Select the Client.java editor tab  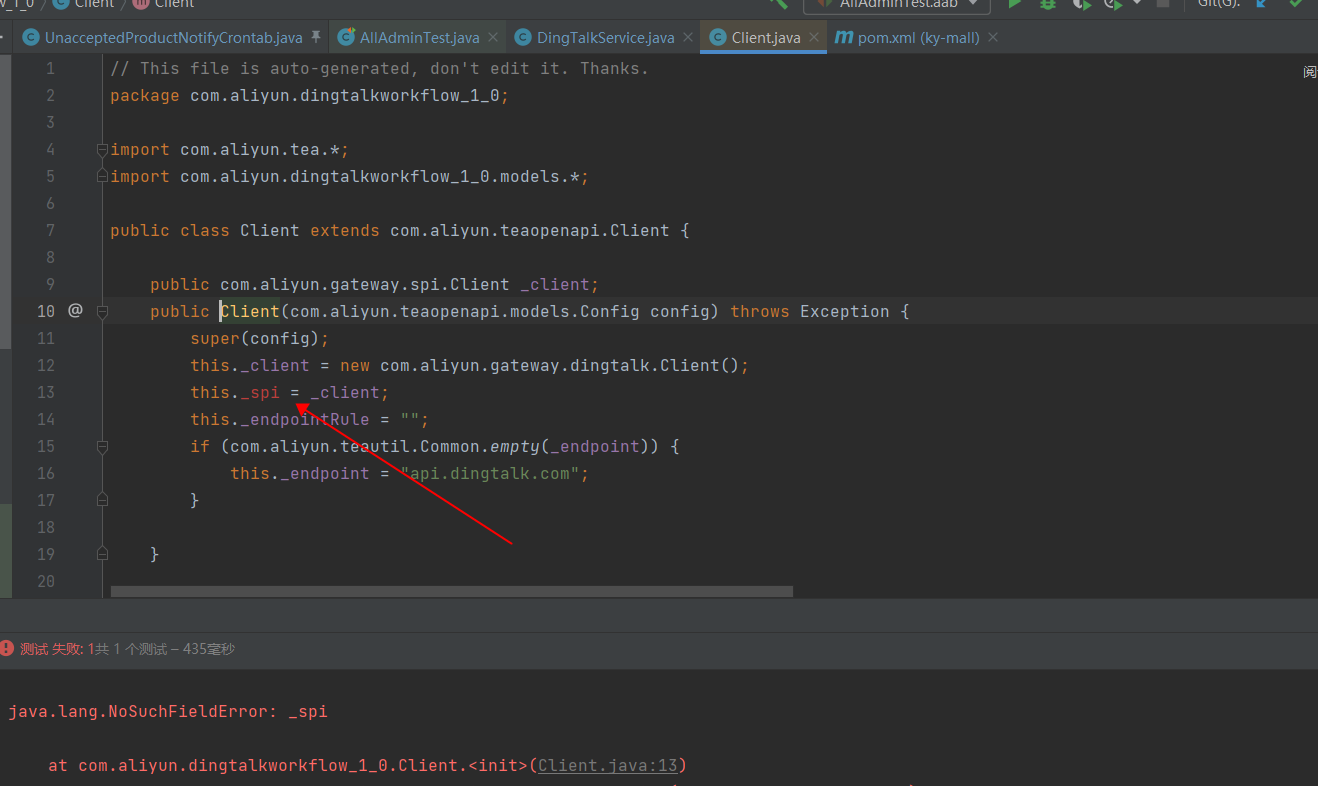pos(765,38)
